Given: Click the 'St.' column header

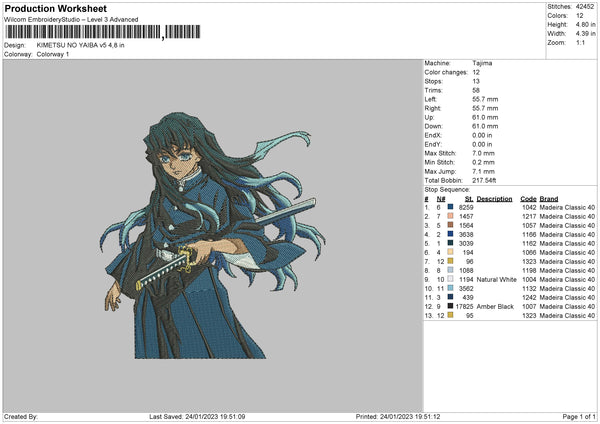Looking at the screenshot, I should click(469, 199).
